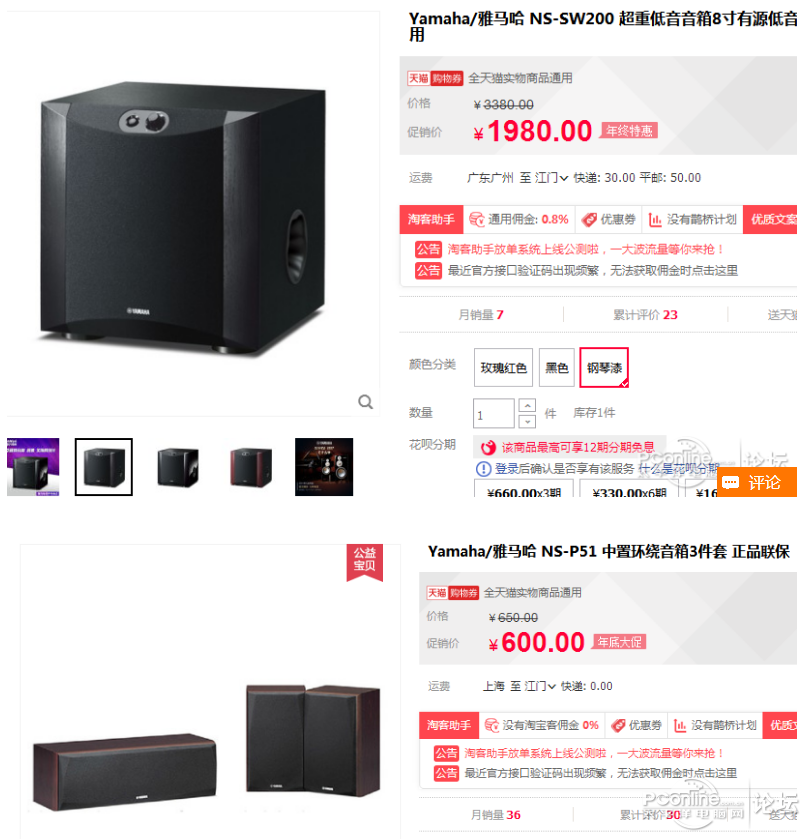Open the 淘客助手 tab in first listing

click(x=431, y=219)
